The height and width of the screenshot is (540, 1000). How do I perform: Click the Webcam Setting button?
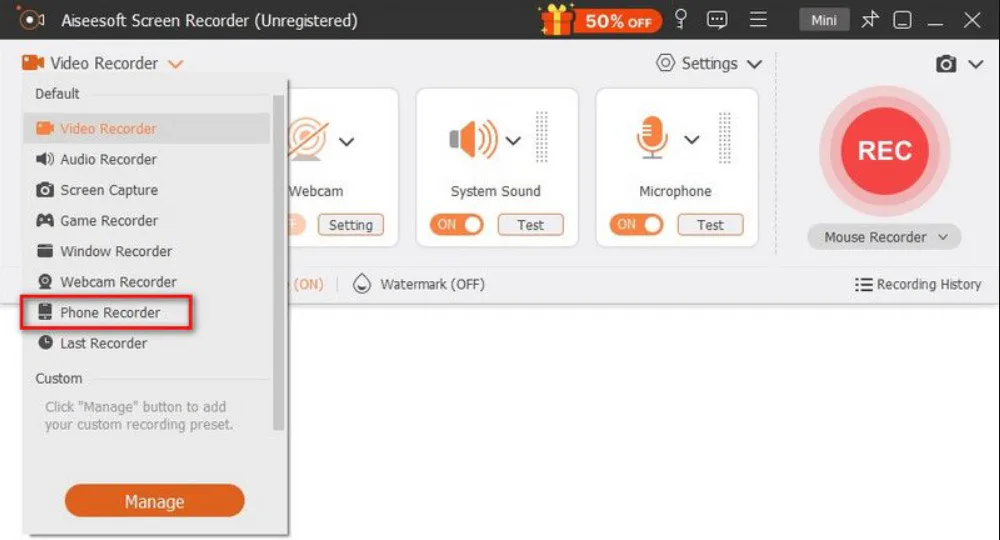coord(351,225)
